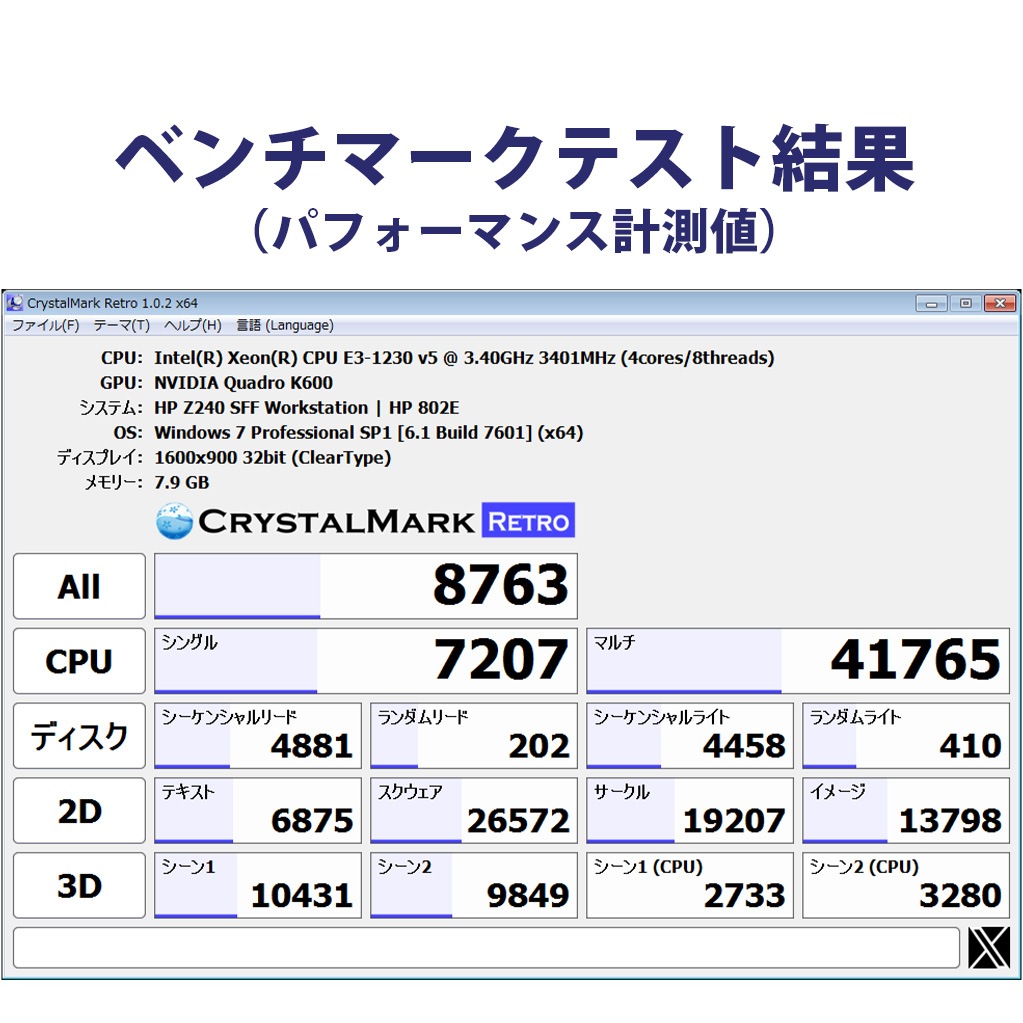Run the CPU benchmark button
Screen dimensions: 1023x1023
pyautogui.click(x=79, y=661)
